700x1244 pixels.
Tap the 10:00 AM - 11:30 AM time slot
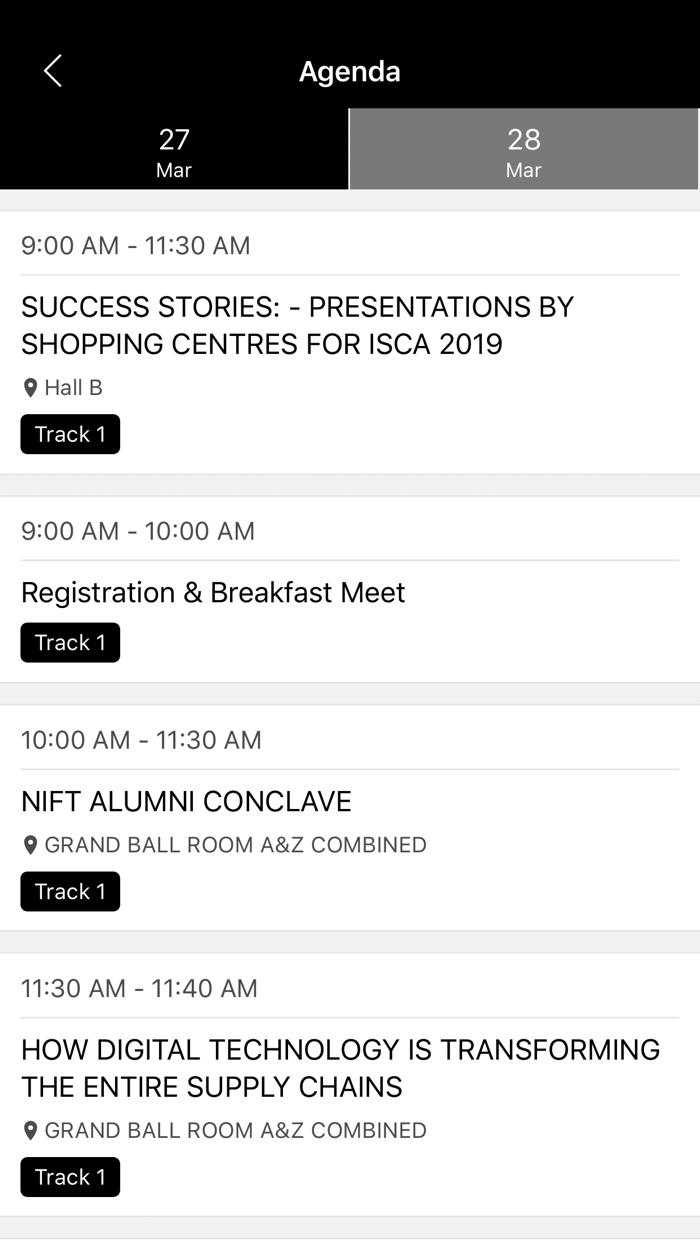[141, 740]
